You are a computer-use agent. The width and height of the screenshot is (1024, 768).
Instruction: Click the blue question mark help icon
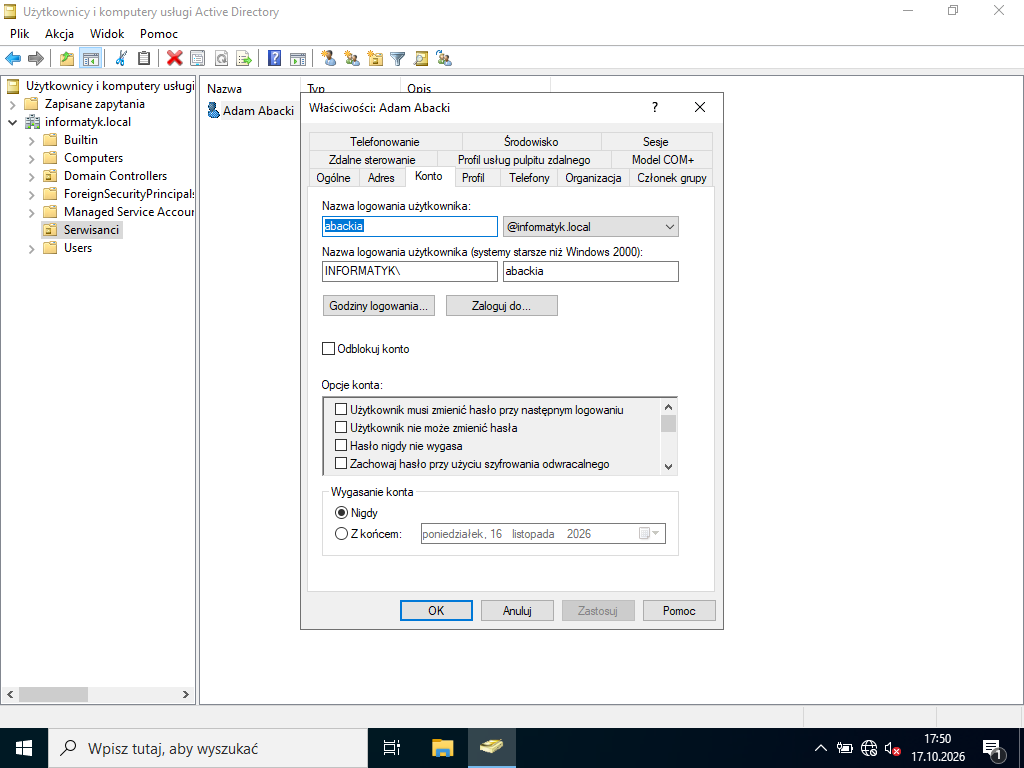275,58
